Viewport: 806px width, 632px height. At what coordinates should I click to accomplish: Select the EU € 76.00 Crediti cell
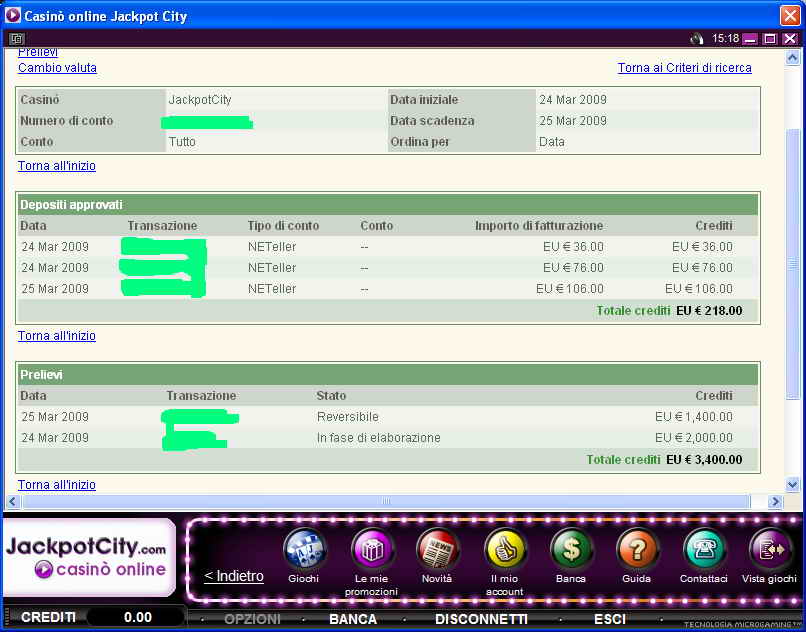click(x=702, y=268)
